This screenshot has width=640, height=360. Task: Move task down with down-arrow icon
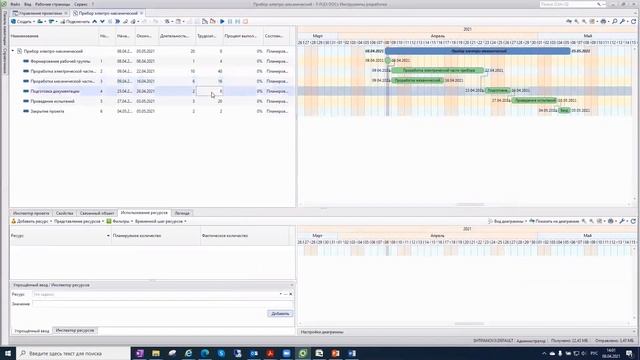[102, 21]
